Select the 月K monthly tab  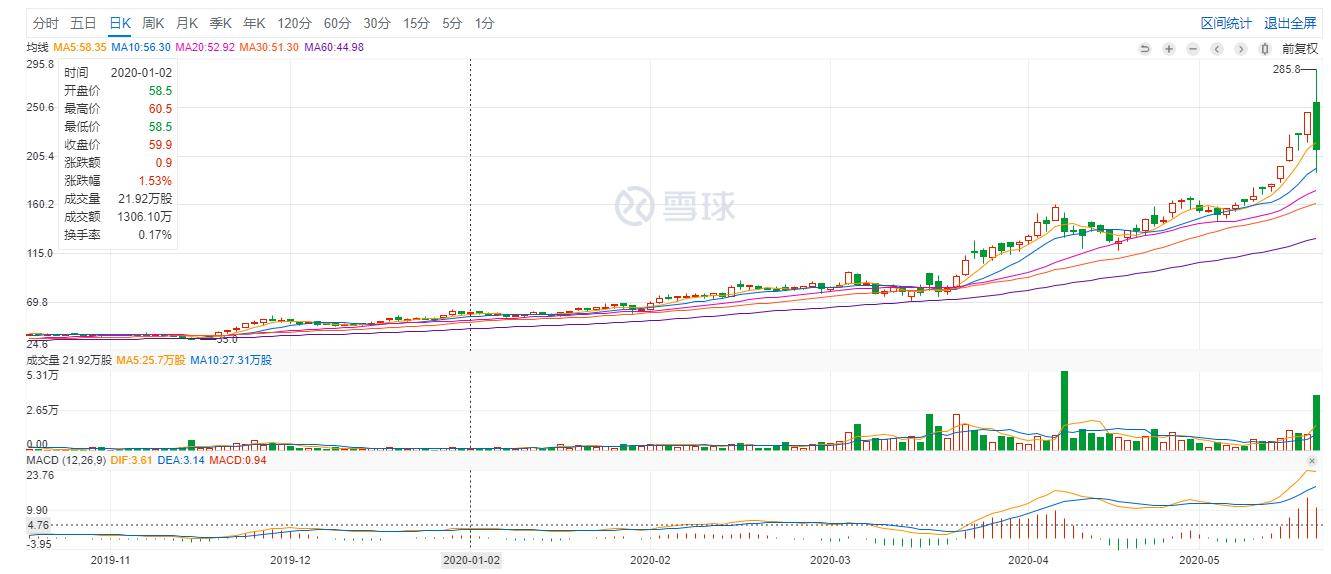coord(187,23)
